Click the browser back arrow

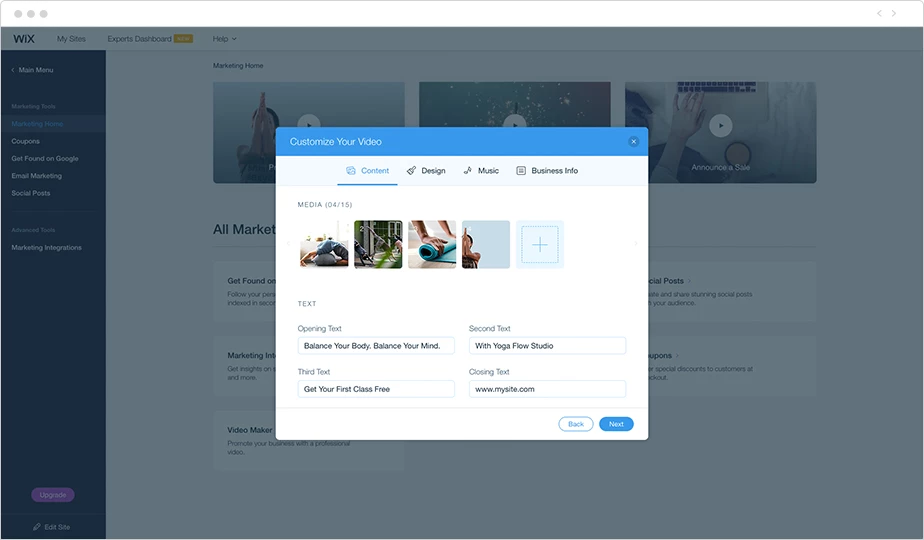click(x=879, y=13)
